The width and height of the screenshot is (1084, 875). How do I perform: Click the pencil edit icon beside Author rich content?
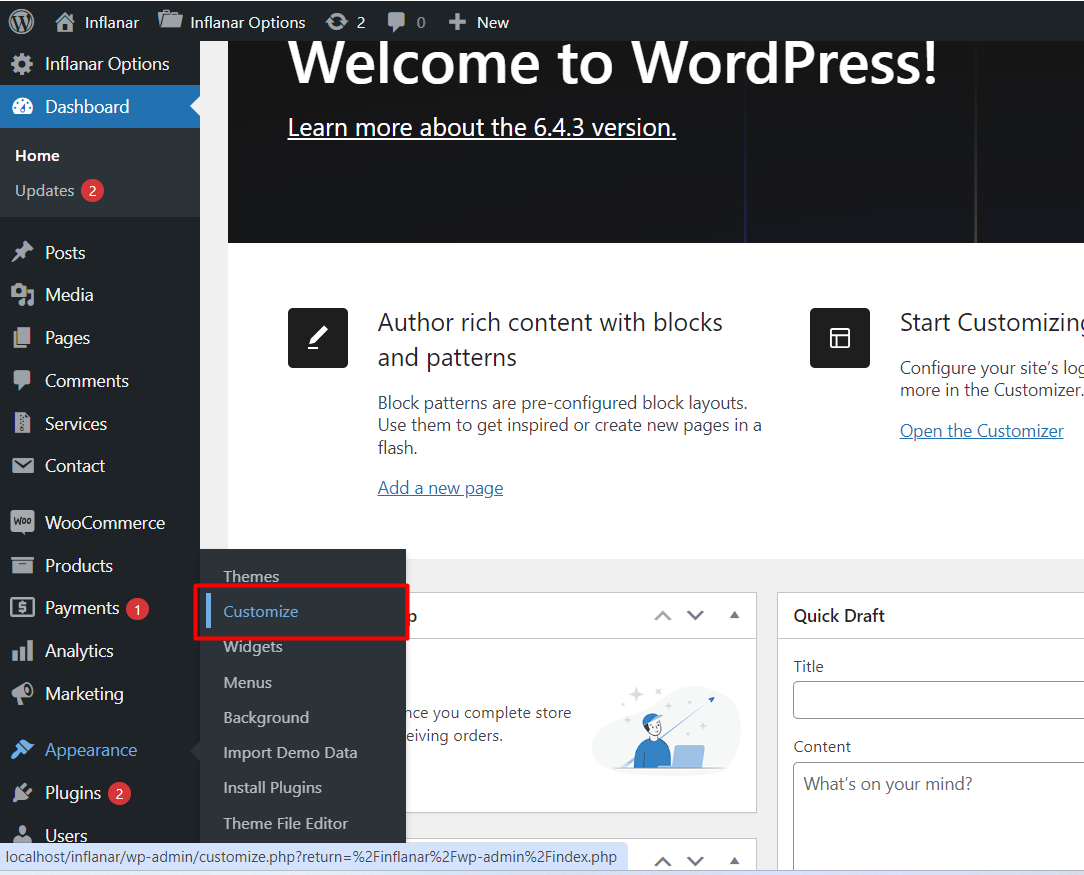click(318, 338)
